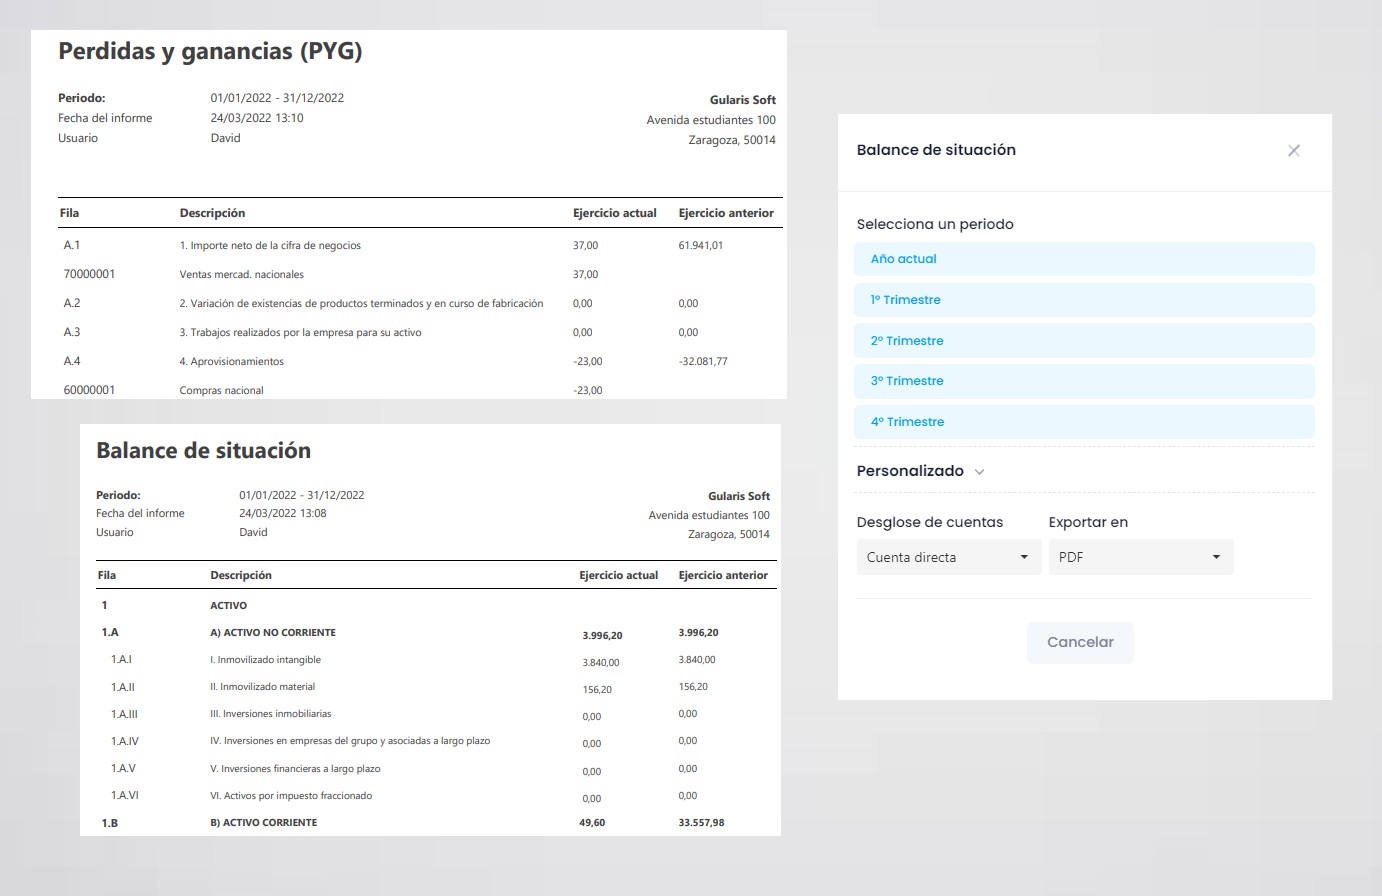
Task: Click the Descripción header in PYG report
Action: click(x=212, y=213)
